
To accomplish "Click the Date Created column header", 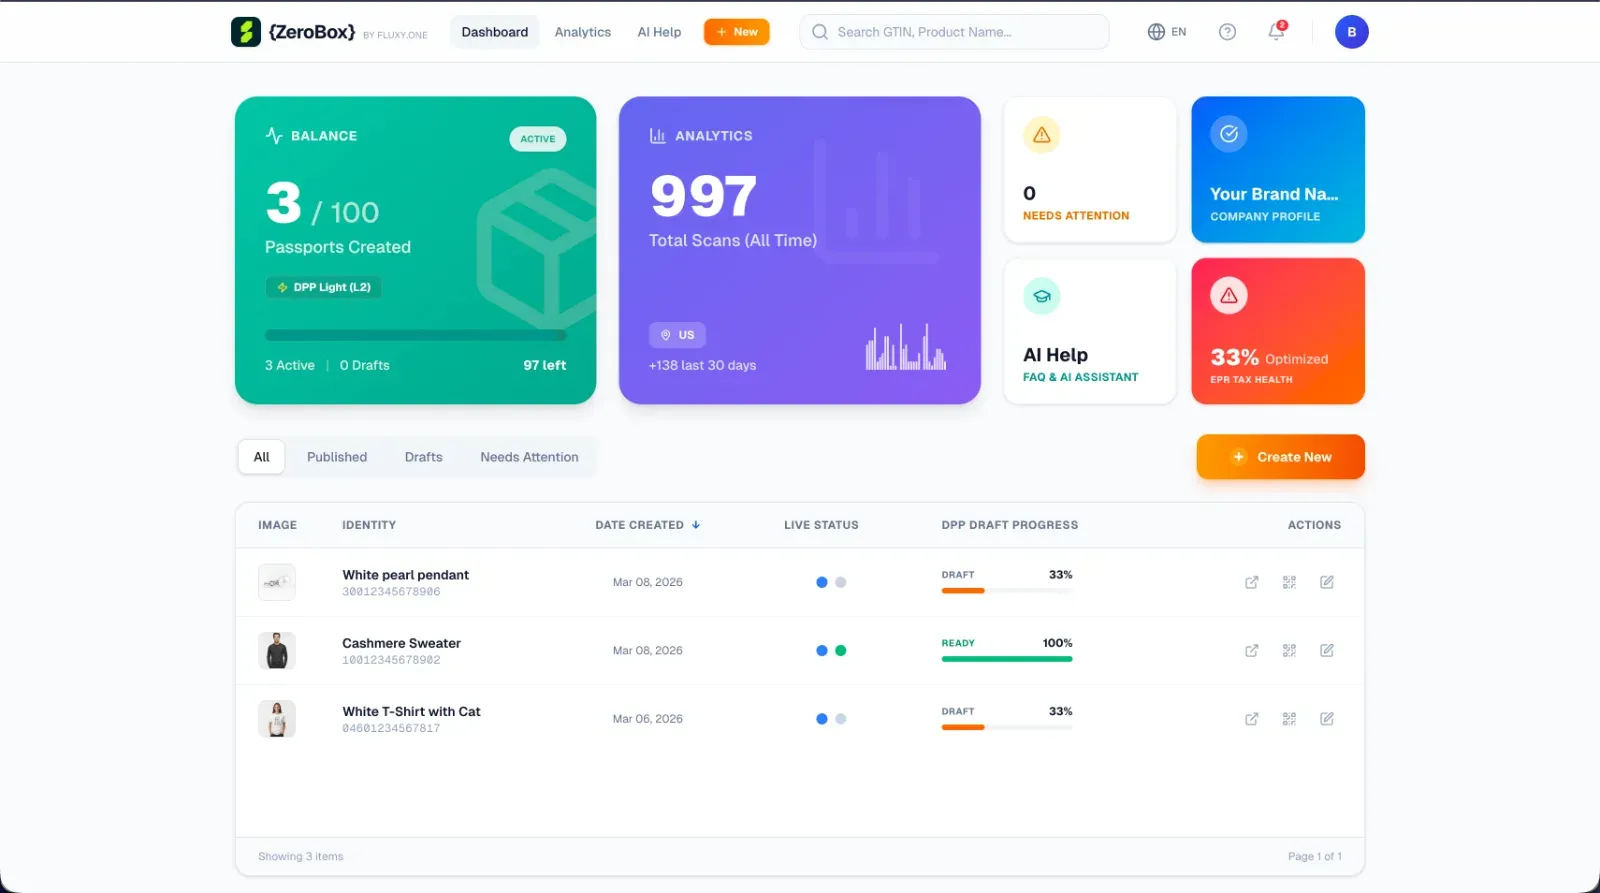I will point(647,525).
